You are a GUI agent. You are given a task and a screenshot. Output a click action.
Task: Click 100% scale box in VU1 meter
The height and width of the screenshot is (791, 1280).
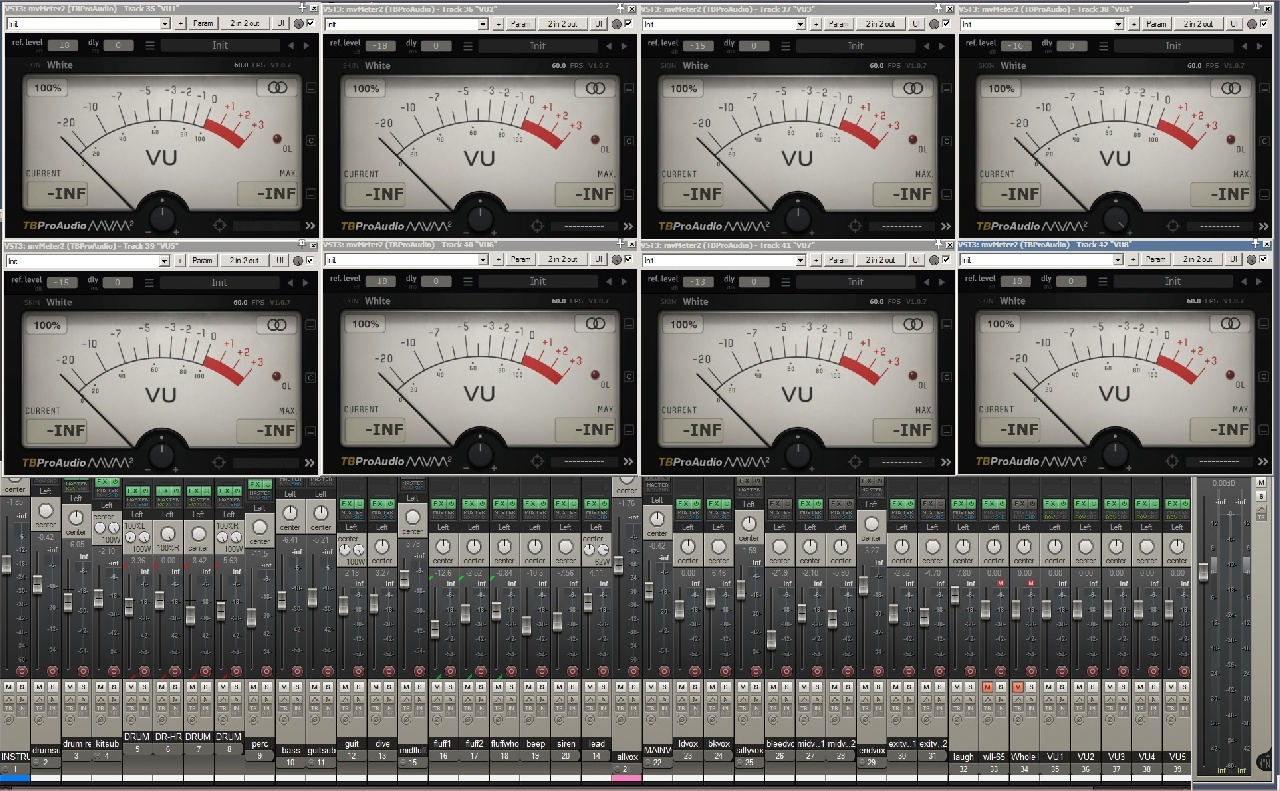click(47, 88)
